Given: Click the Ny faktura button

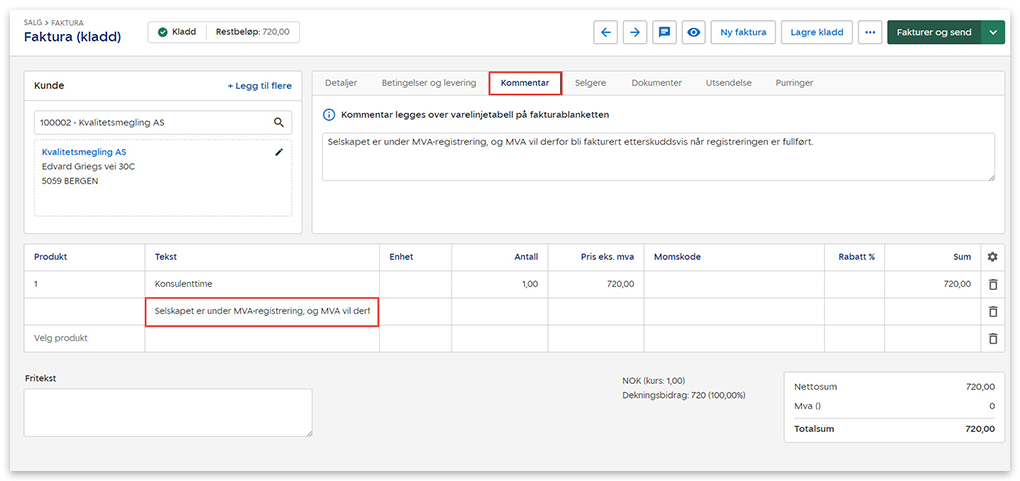Looking at the screenshot, I should [x=743, y=32].
